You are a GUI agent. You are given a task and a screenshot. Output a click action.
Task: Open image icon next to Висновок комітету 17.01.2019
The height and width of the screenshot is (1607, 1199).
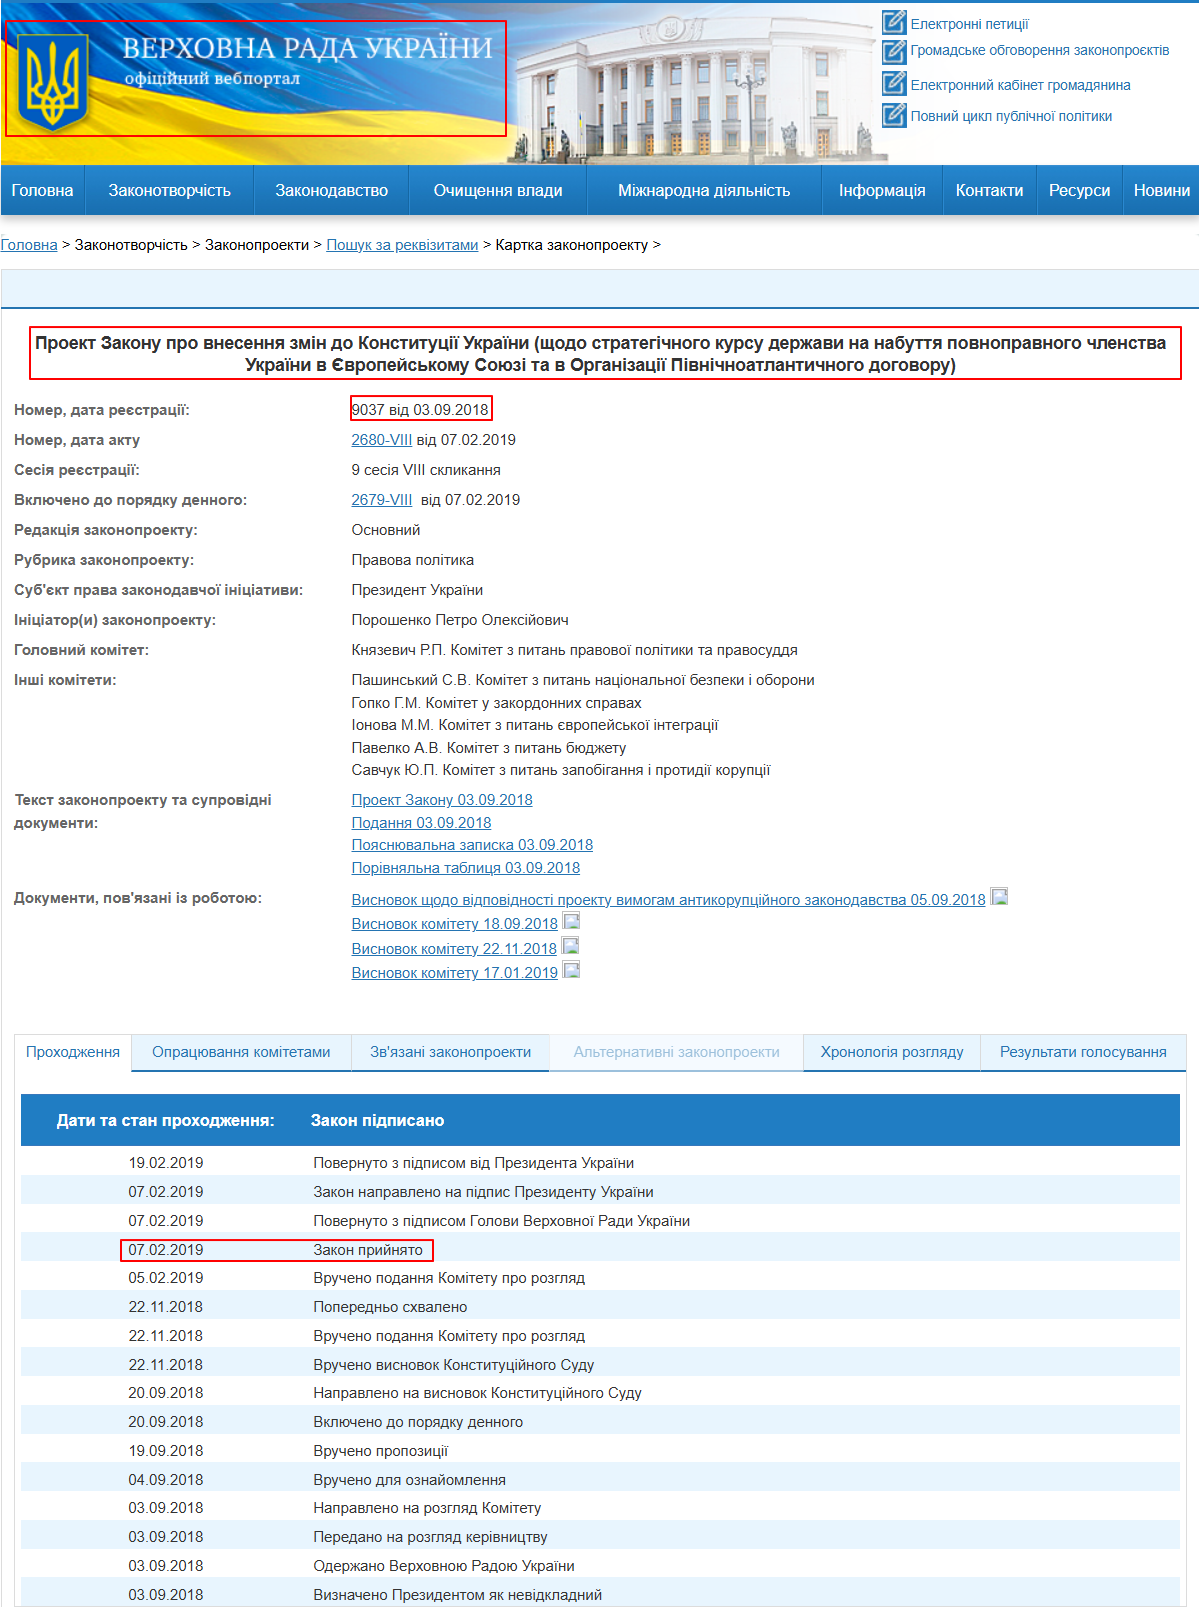click(571, 970)
